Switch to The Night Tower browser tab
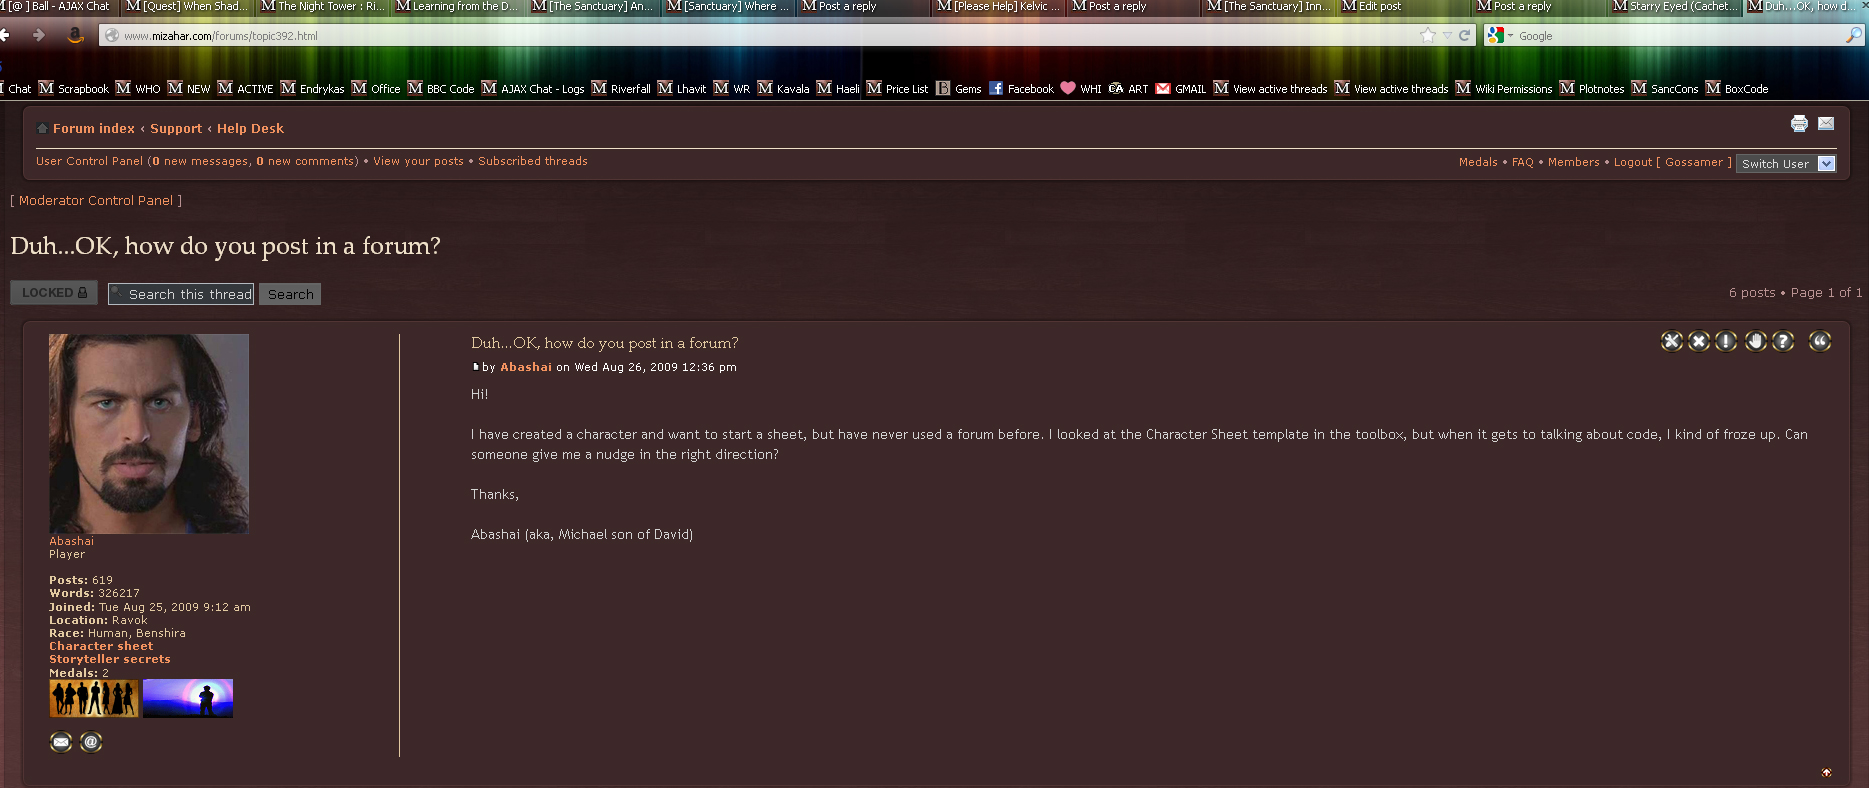The image size is (1869, 788). (323, 7)
